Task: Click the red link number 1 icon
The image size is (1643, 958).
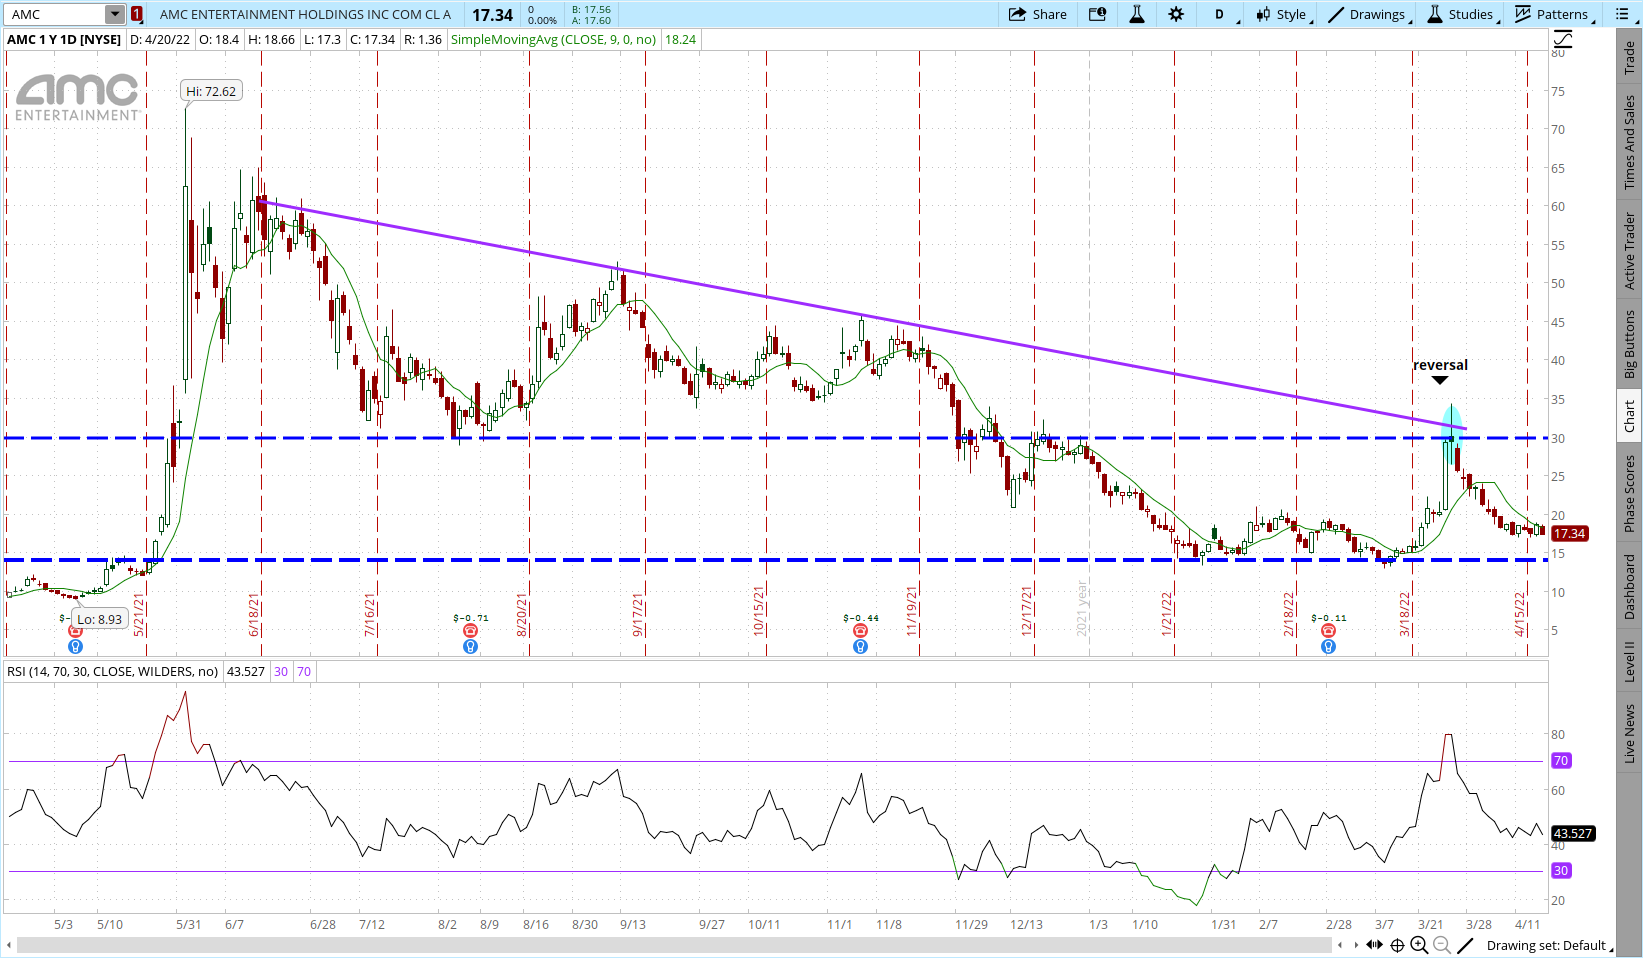Action: point(137,14)
